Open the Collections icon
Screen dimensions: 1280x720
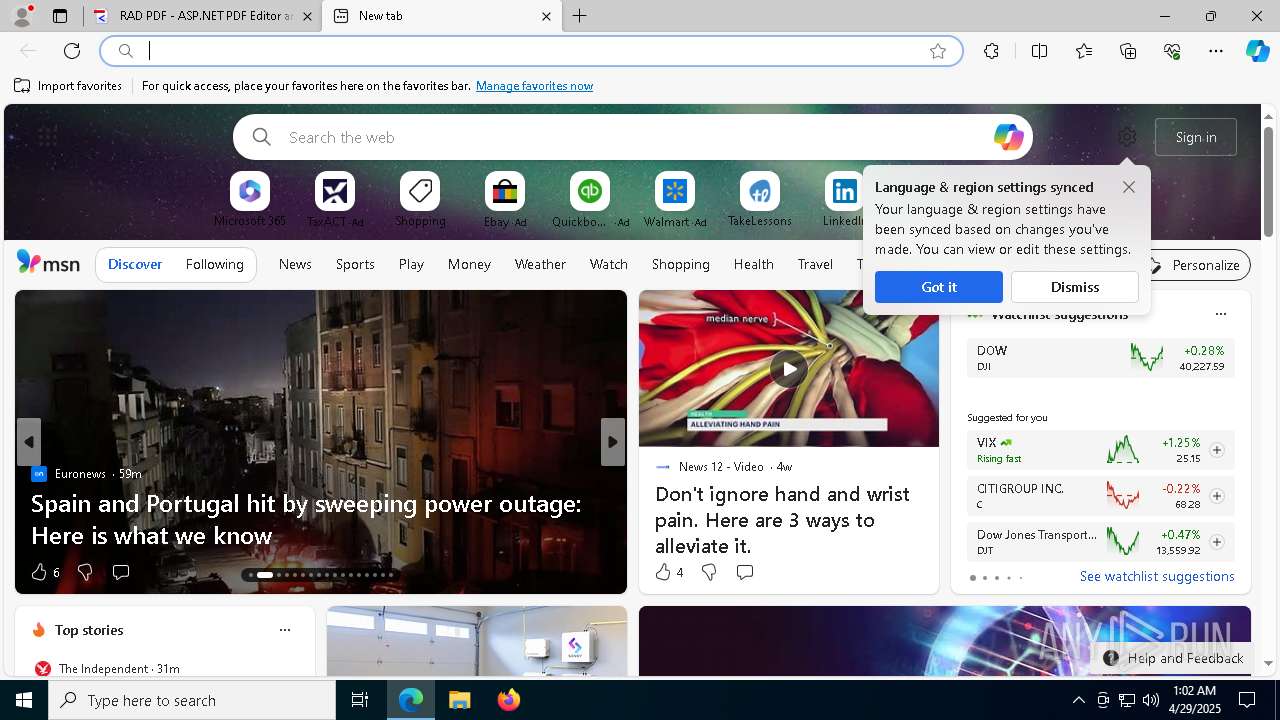[1128, 51]
